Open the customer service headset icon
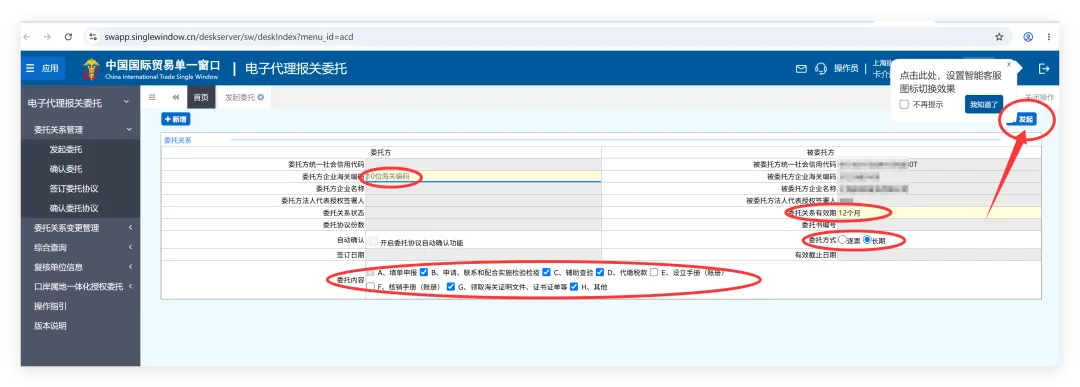Viewport: 1080px width, 387px height. pos(820,68)
